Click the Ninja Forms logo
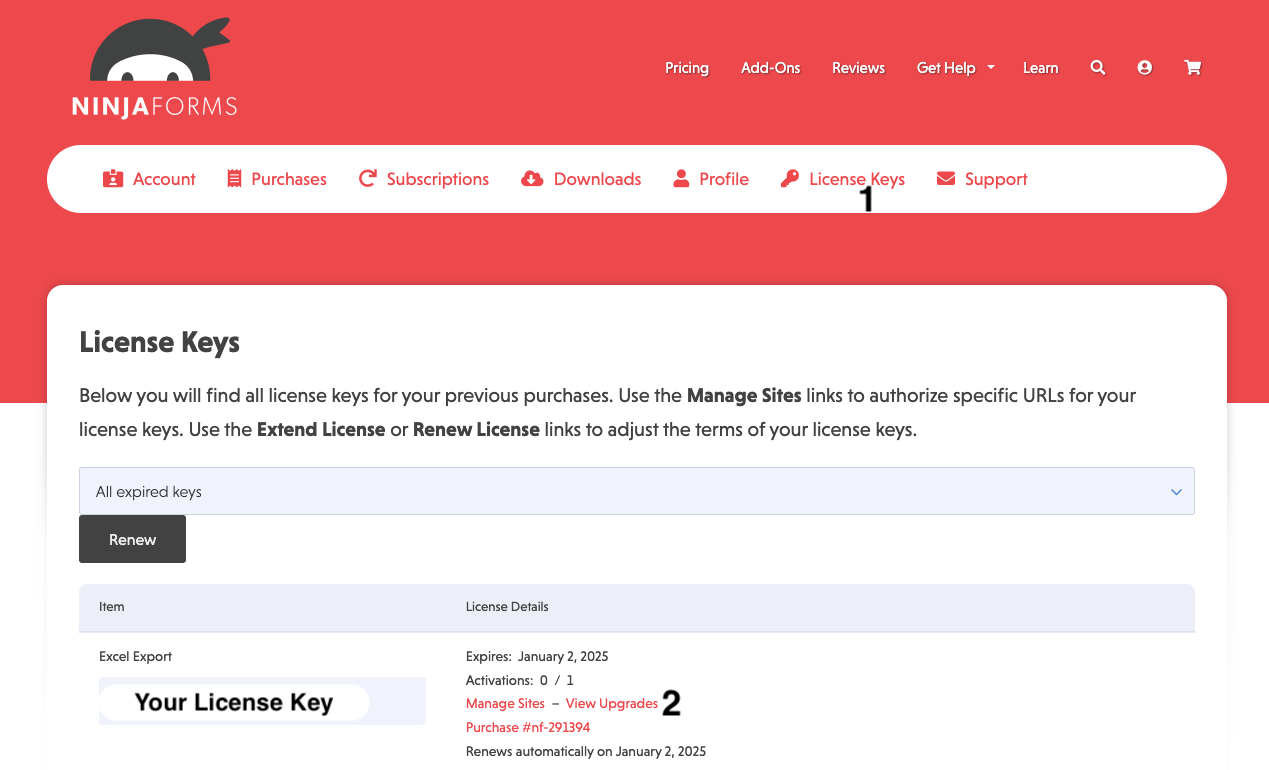This screenshot has width=1269, height=770. [x=154, y=66]
